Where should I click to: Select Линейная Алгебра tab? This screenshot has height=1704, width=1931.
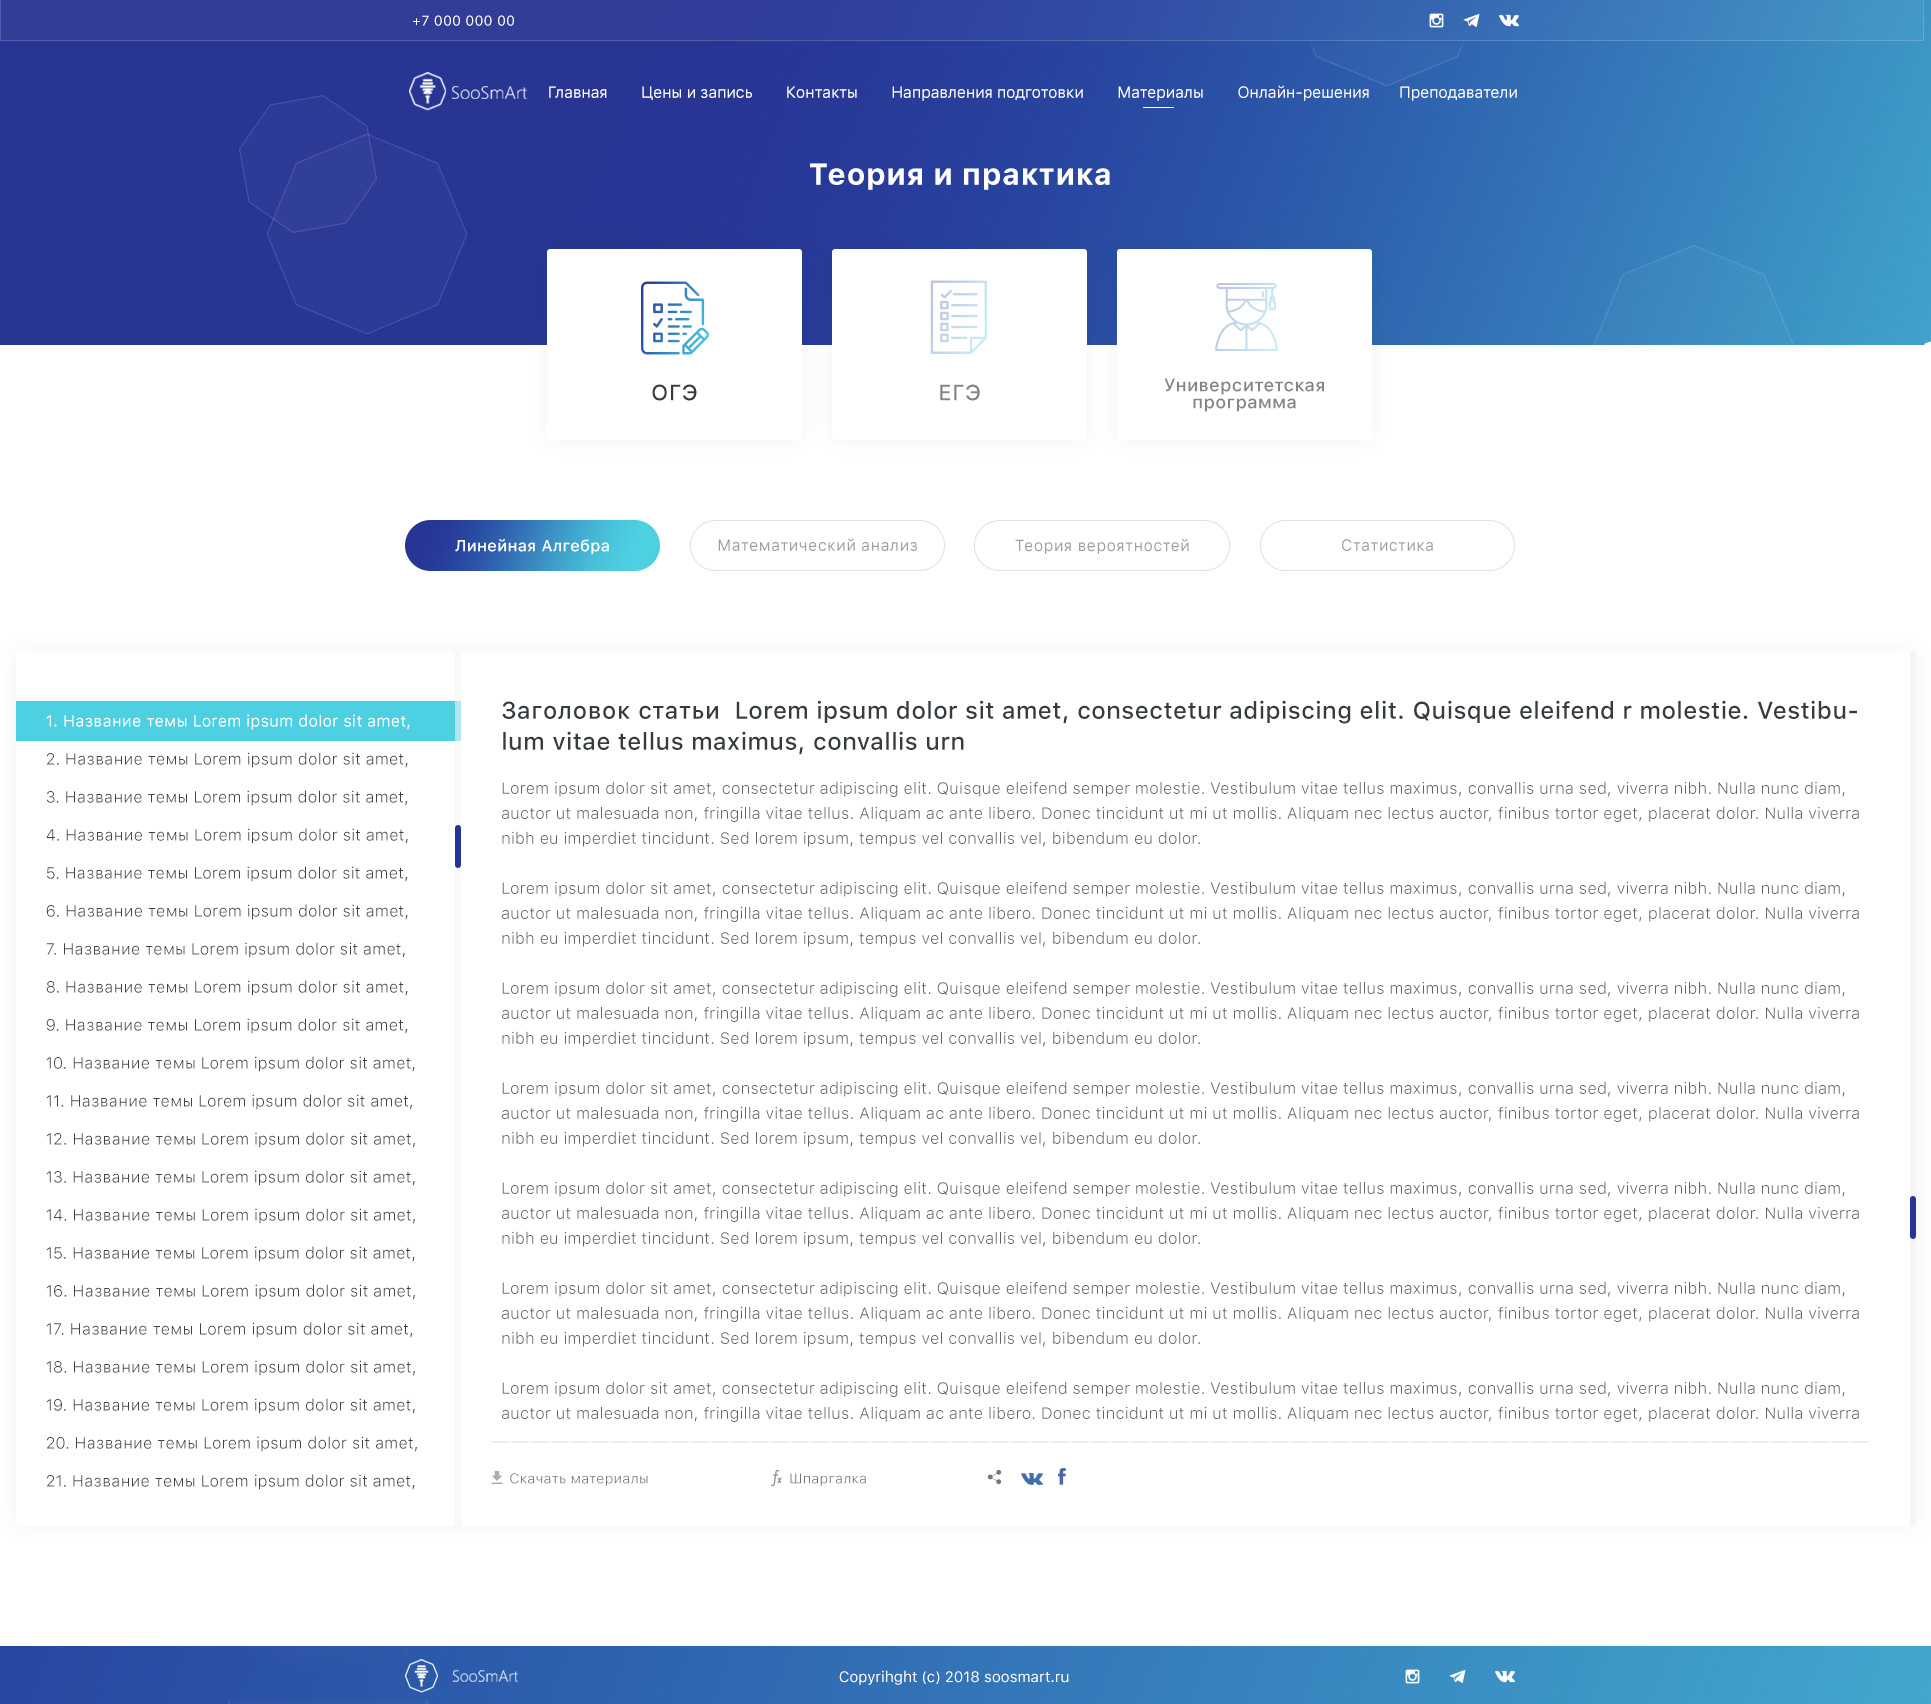pyautogui.click(x=532, y=545)
